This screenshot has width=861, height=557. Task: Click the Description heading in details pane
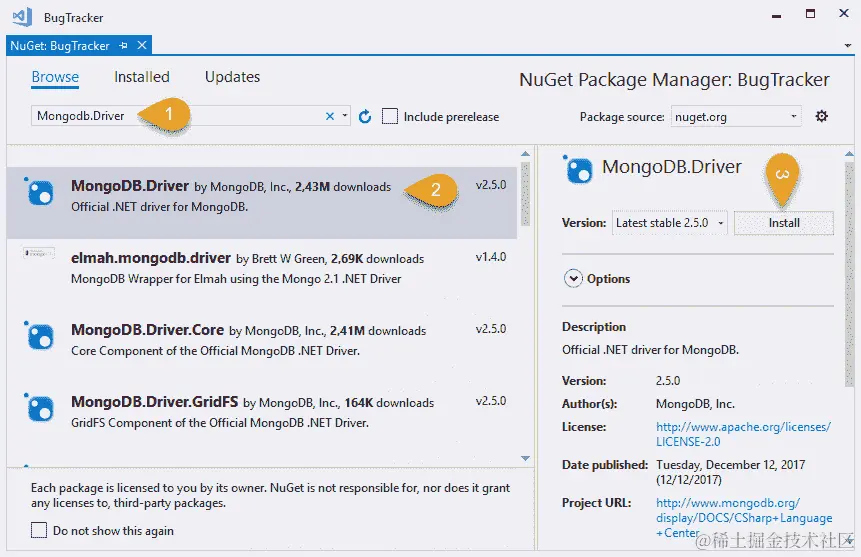(594, 327)
